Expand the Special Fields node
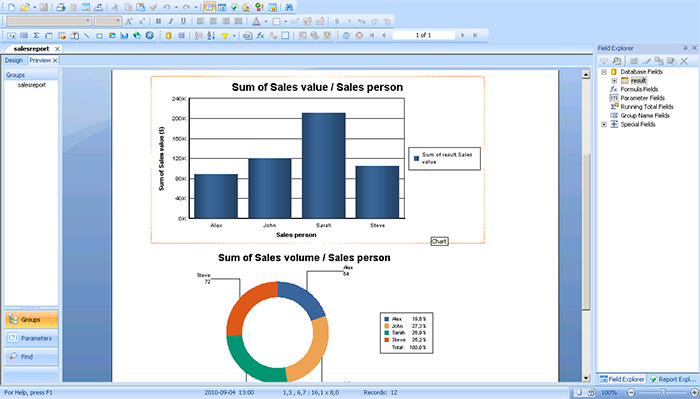Screen dimensions: 700x399 click(x=604, y=125)
